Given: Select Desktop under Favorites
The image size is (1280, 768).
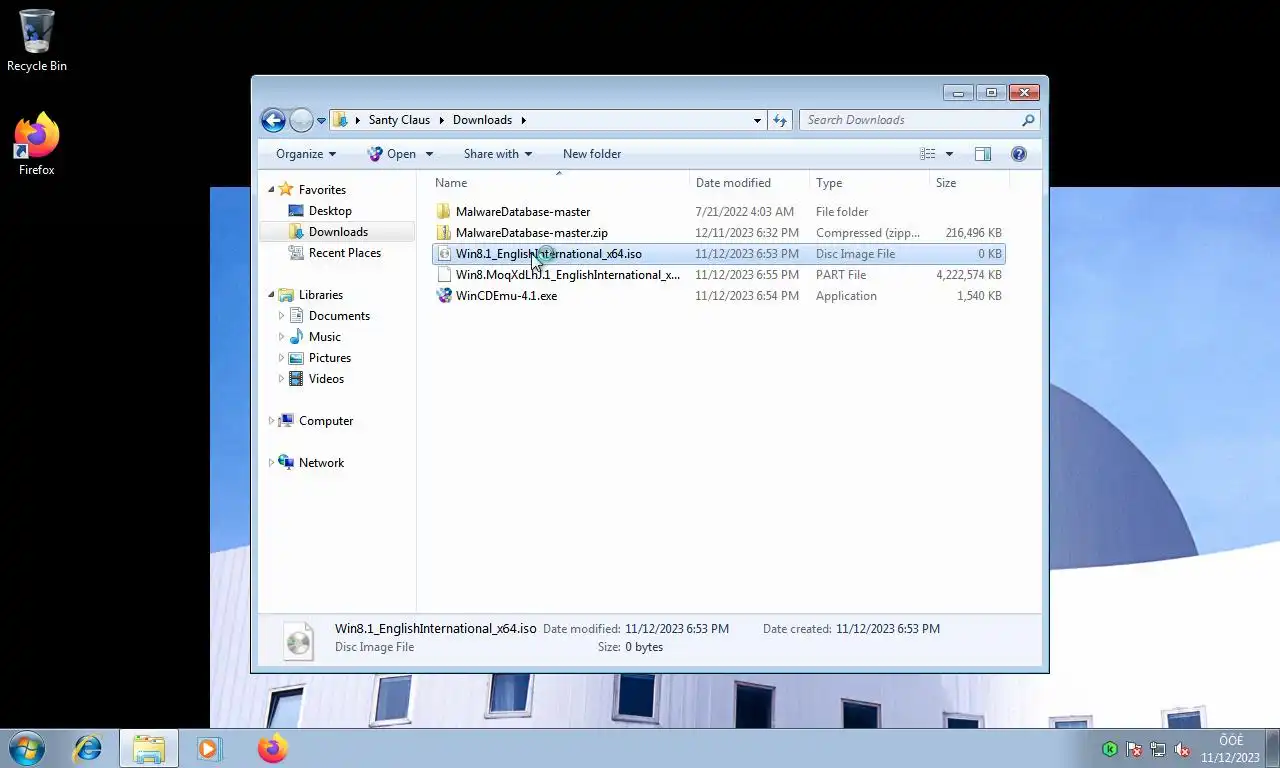Looking at the screenshot, I should [330, 211].
